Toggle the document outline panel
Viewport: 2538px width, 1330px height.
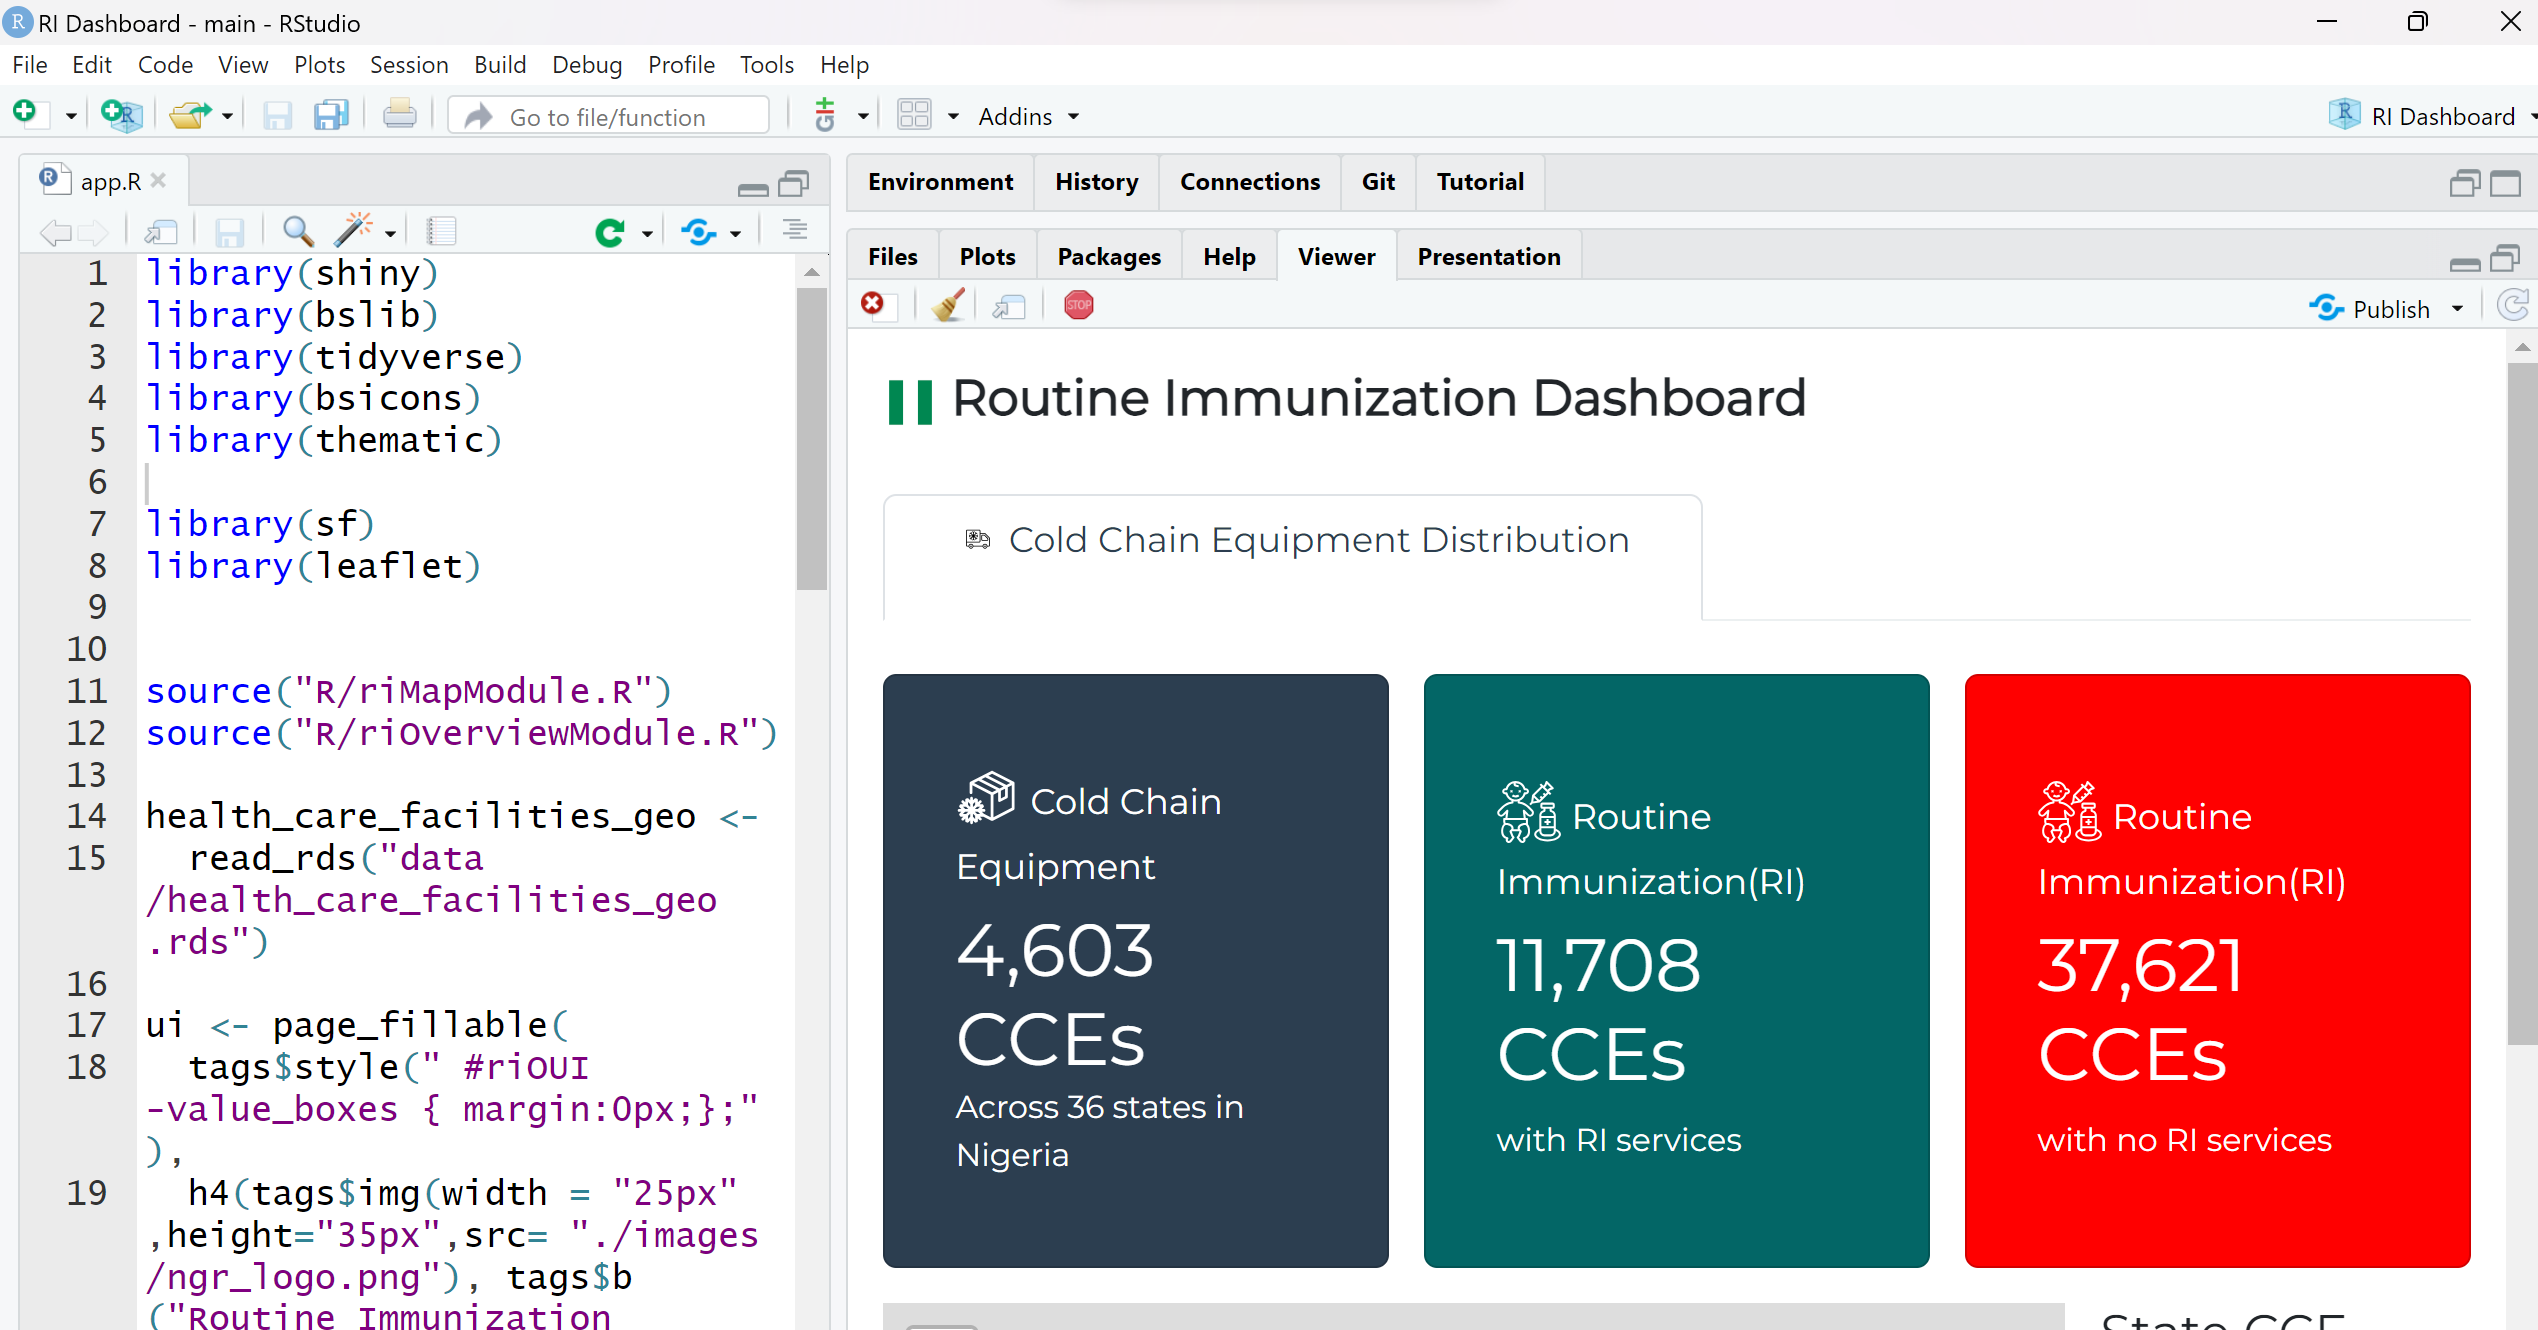pyautogui.click(x=795, y=231)
